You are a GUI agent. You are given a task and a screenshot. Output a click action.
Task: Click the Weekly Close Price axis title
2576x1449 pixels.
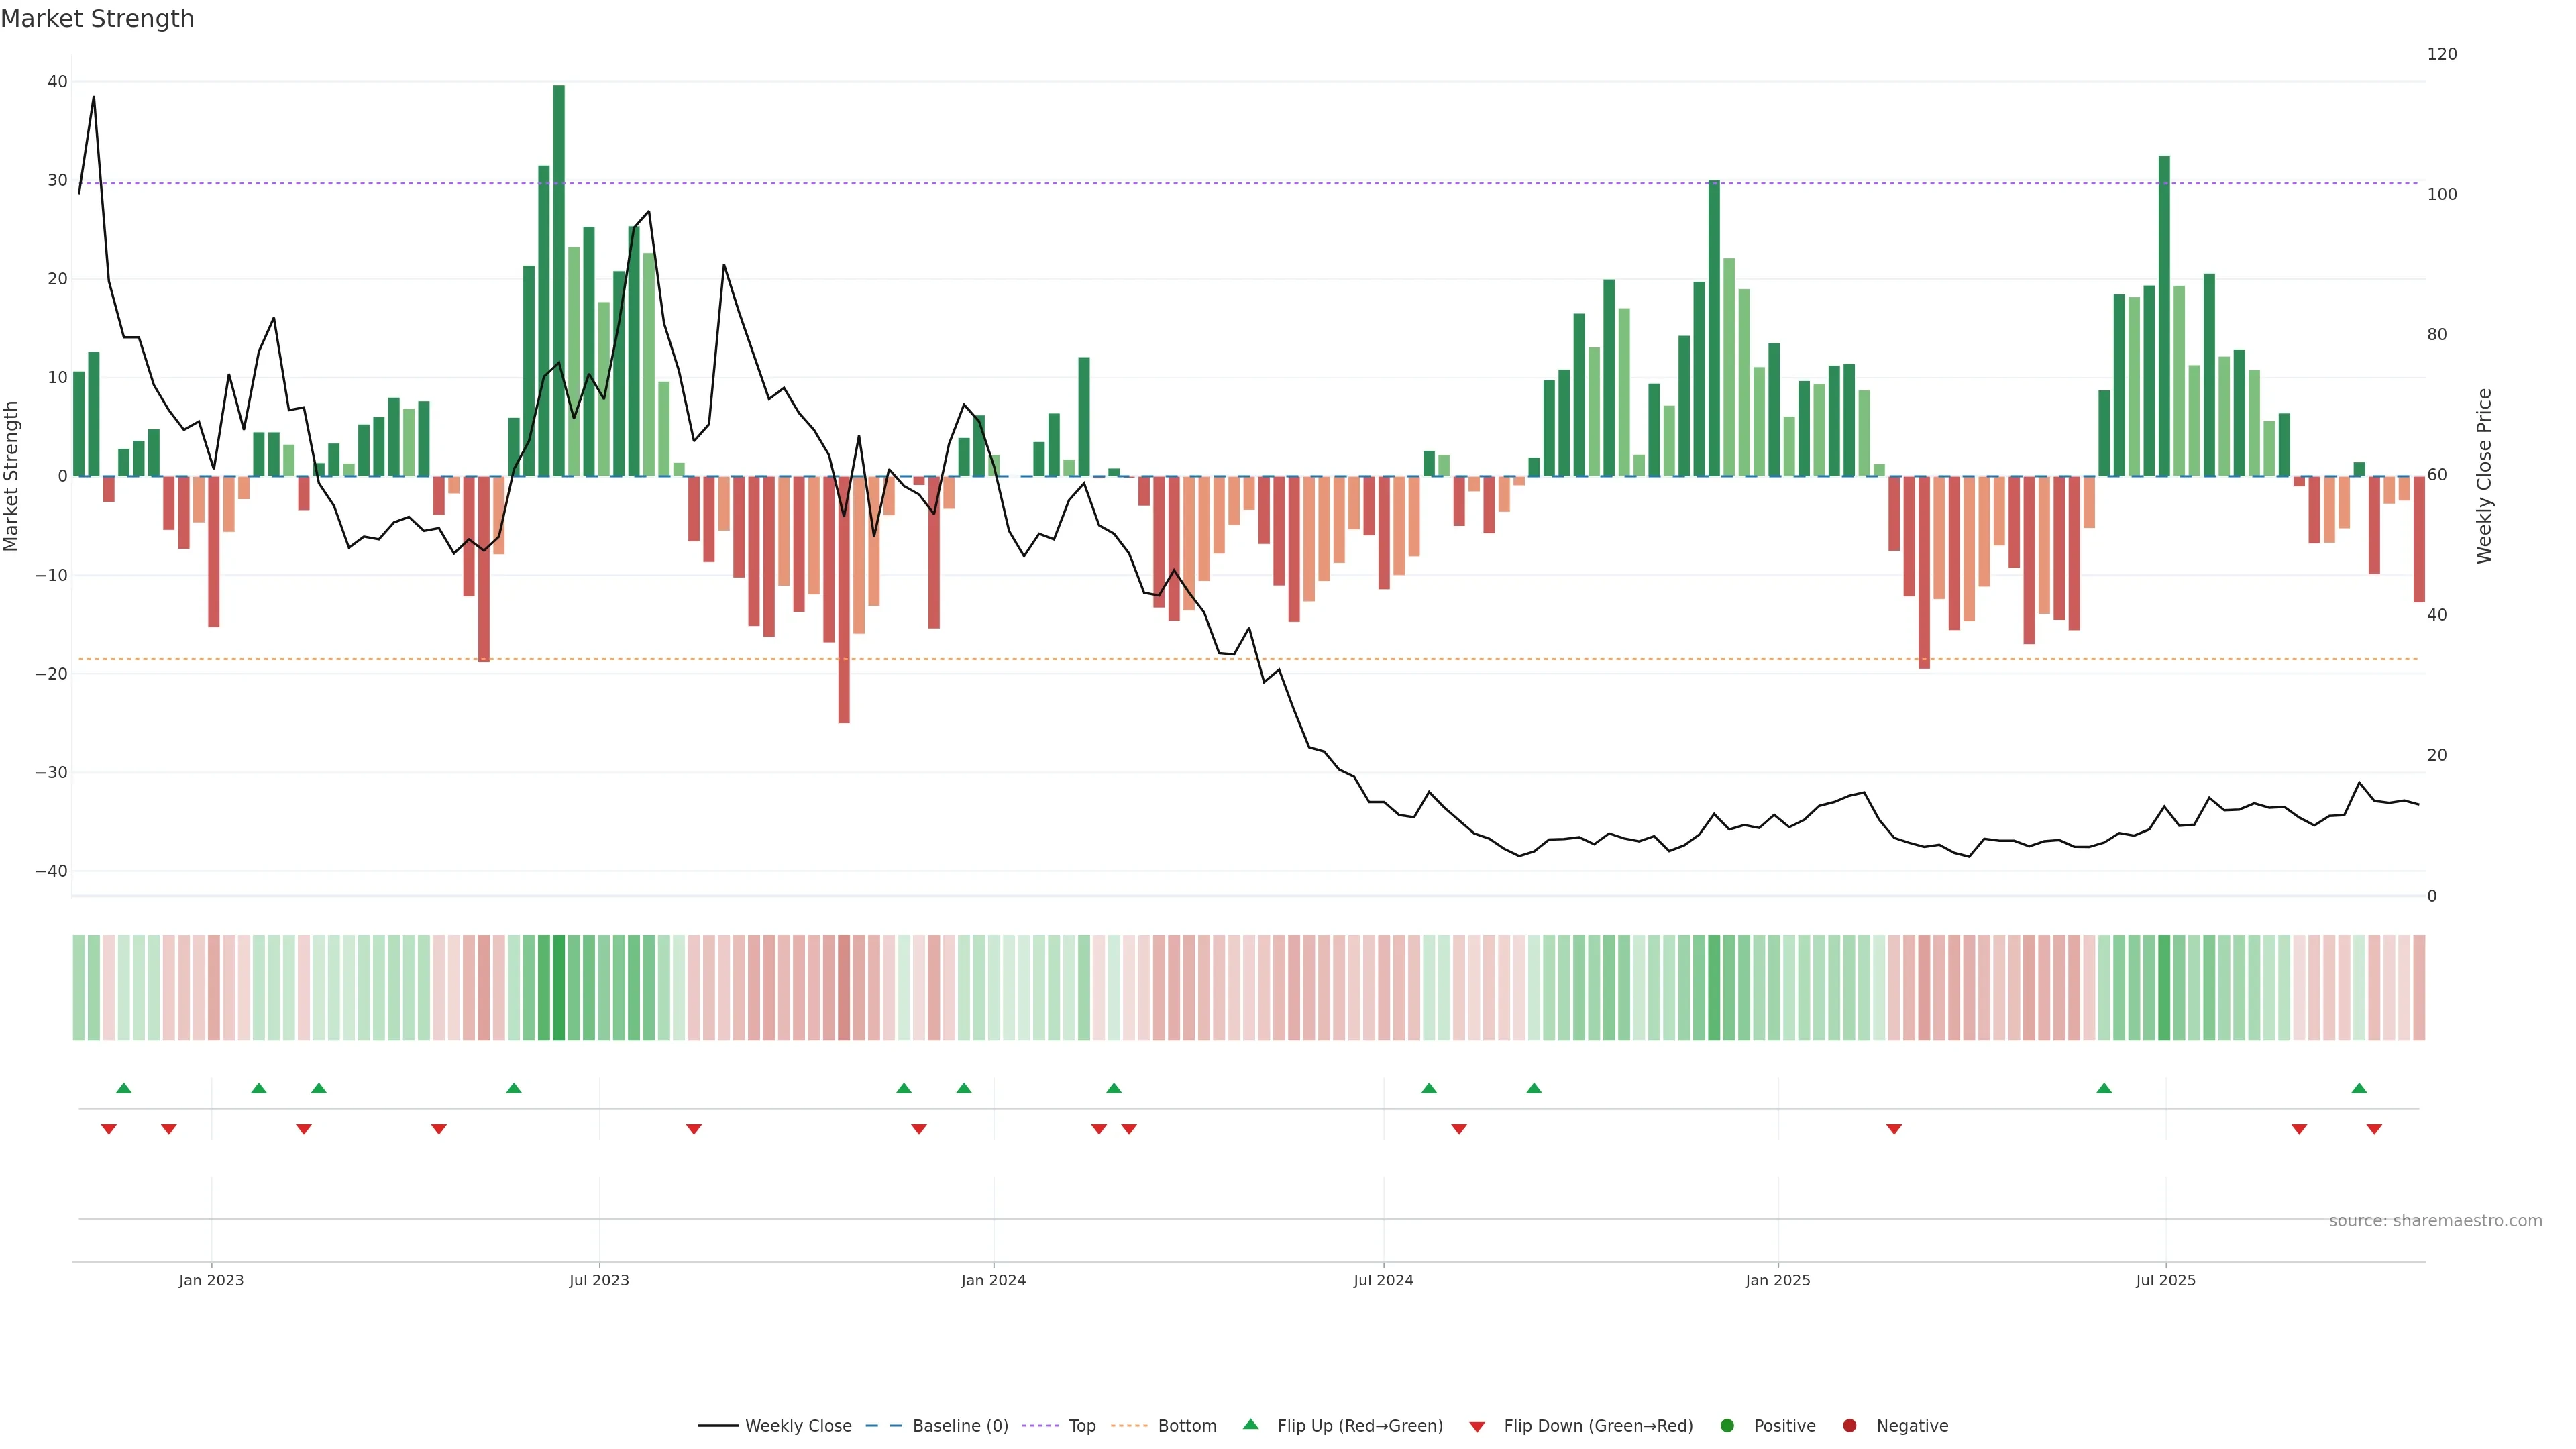2484,476
